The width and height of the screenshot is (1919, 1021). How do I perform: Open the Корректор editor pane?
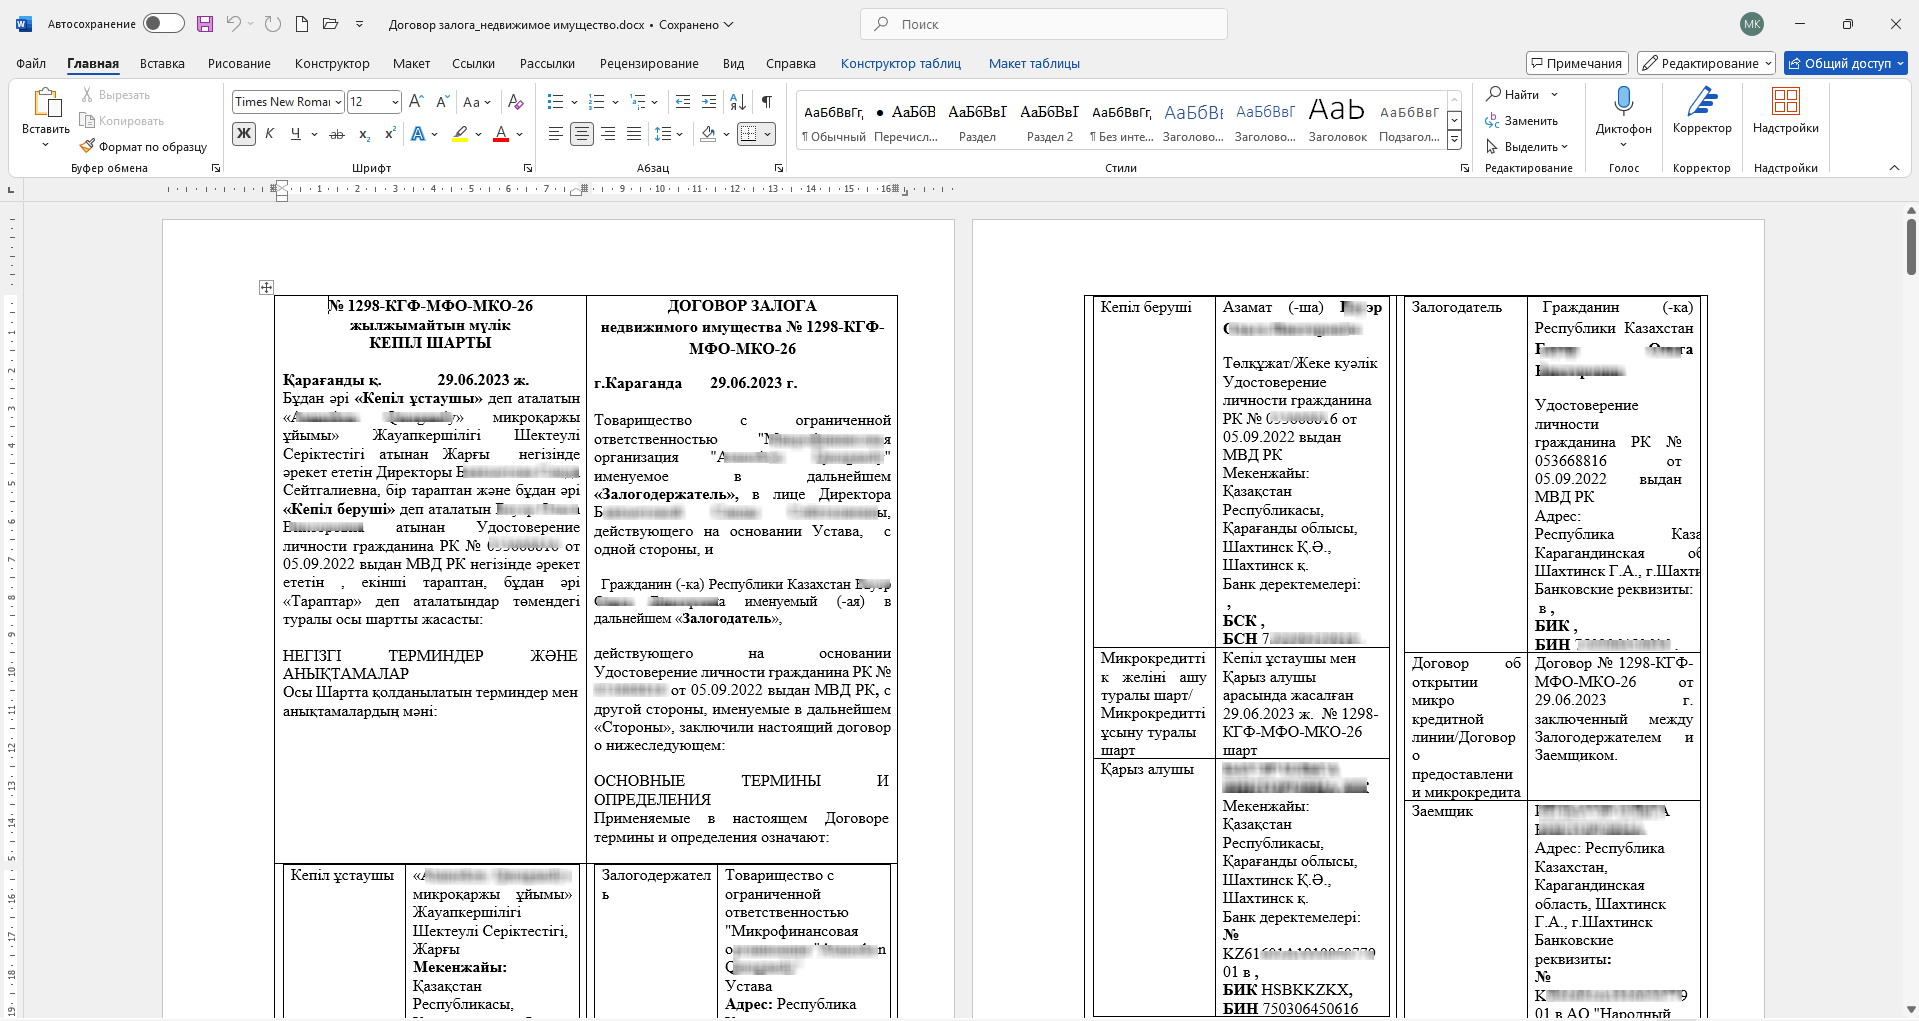(x=1702, y=111)
